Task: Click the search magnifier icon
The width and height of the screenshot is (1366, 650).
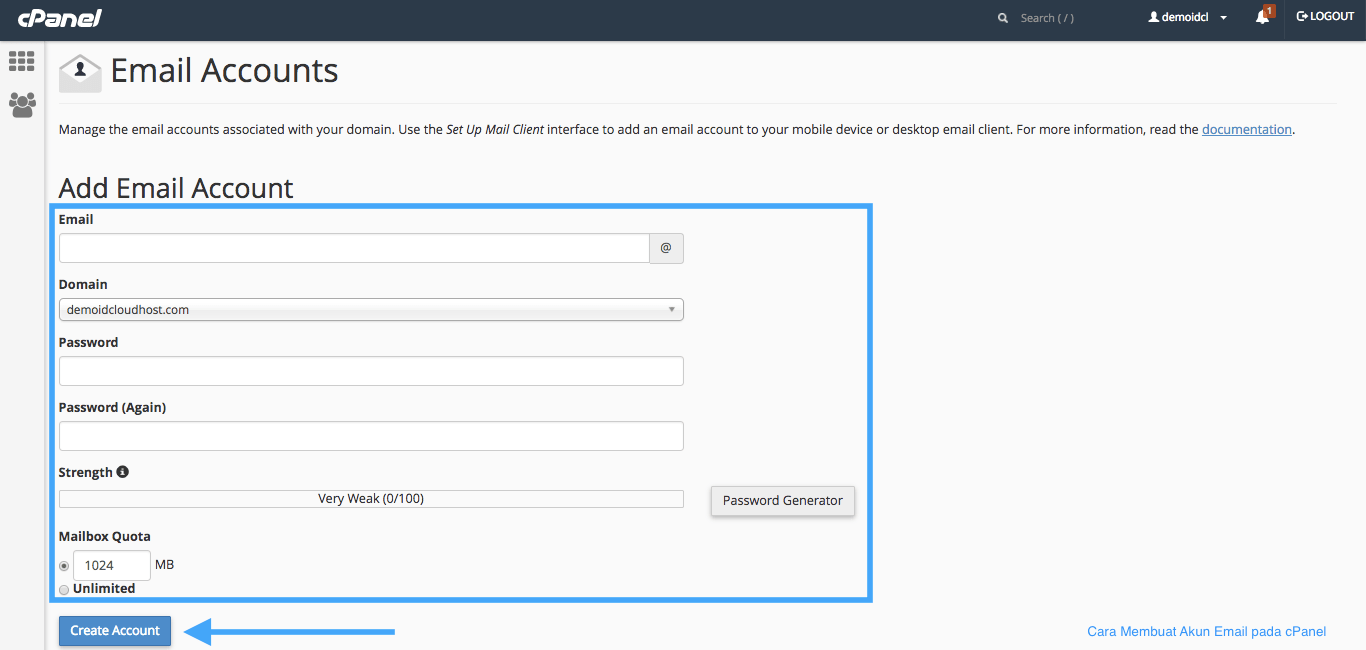Action: click(x=1002, y=17)
